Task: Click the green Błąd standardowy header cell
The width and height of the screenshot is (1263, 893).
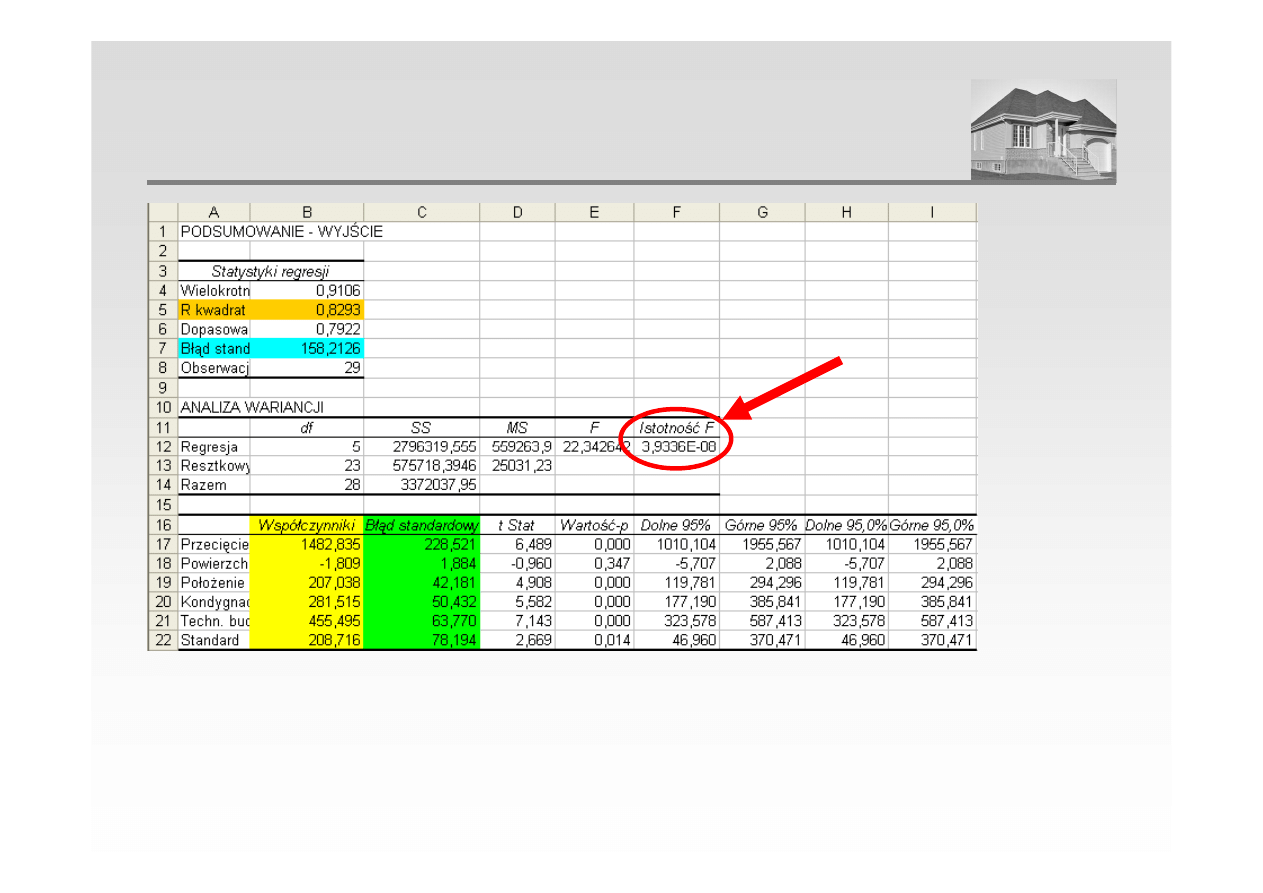Action: click(x=421, y=525)
